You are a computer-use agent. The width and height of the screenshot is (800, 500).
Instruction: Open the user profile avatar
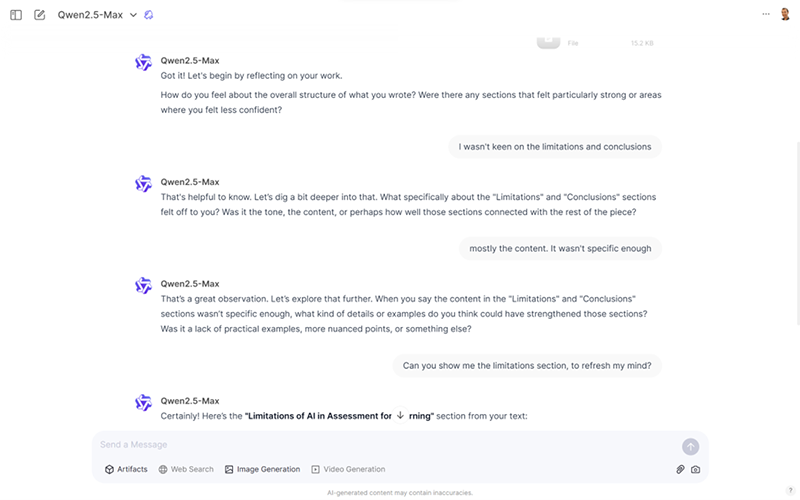pos(785,14)
